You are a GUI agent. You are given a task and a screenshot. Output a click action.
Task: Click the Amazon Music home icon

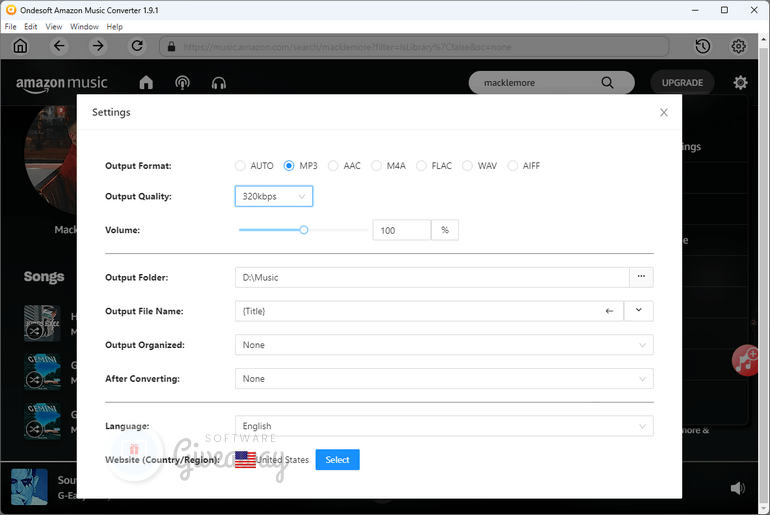(x=146, y=82)
